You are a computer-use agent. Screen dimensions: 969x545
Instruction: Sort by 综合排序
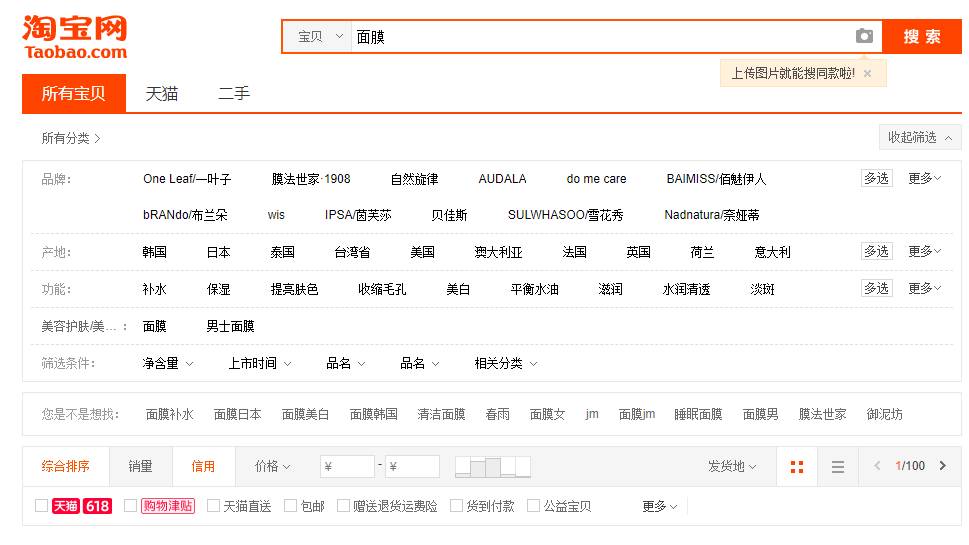(x=66, y=466)
